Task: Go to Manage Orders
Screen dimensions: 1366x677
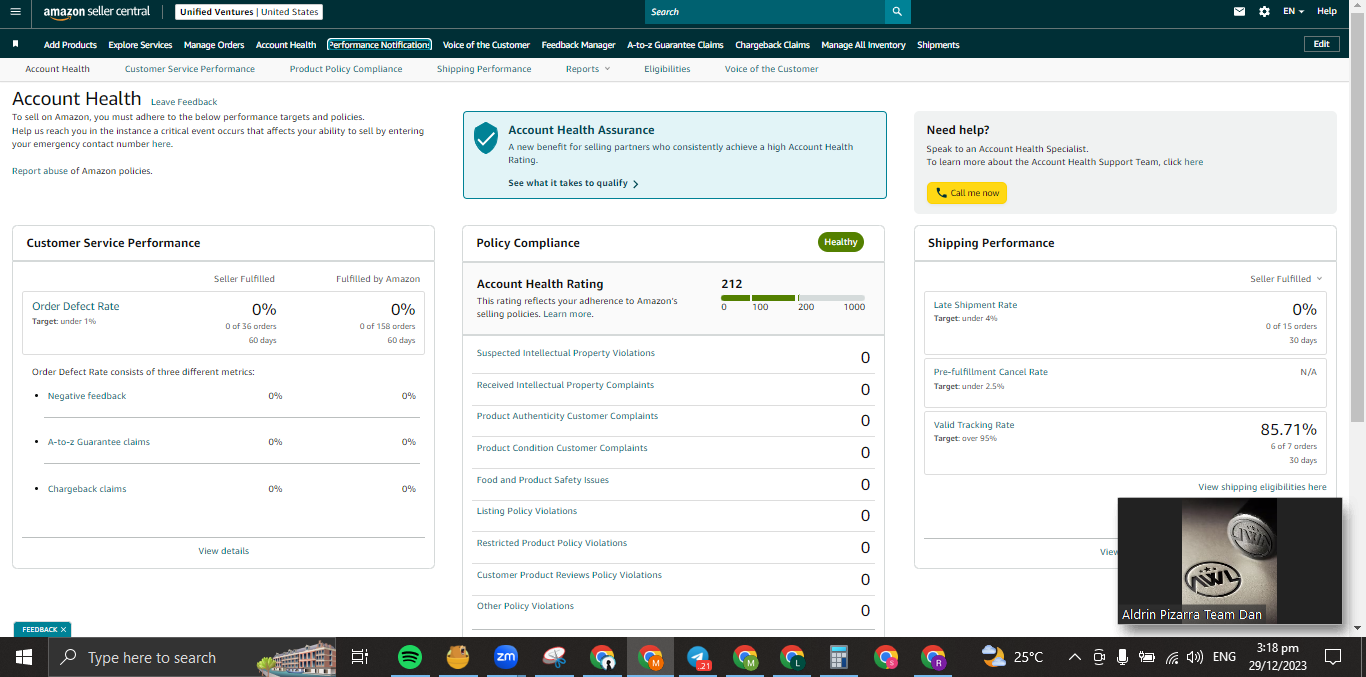Action: [214, 45]
